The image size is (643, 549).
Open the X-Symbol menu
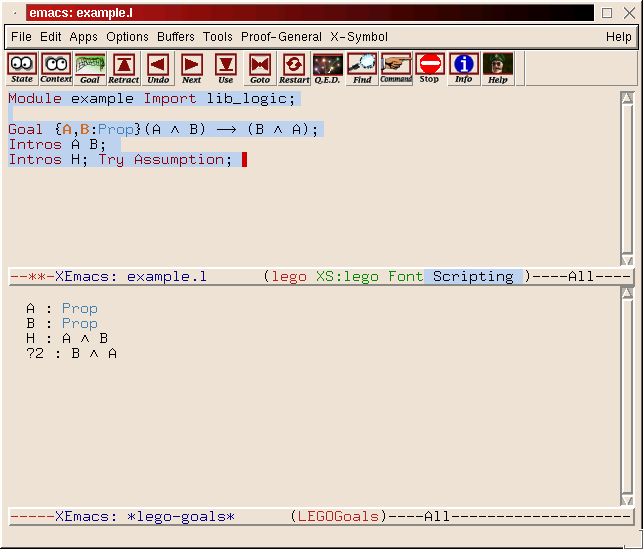[x=359, y=37]
